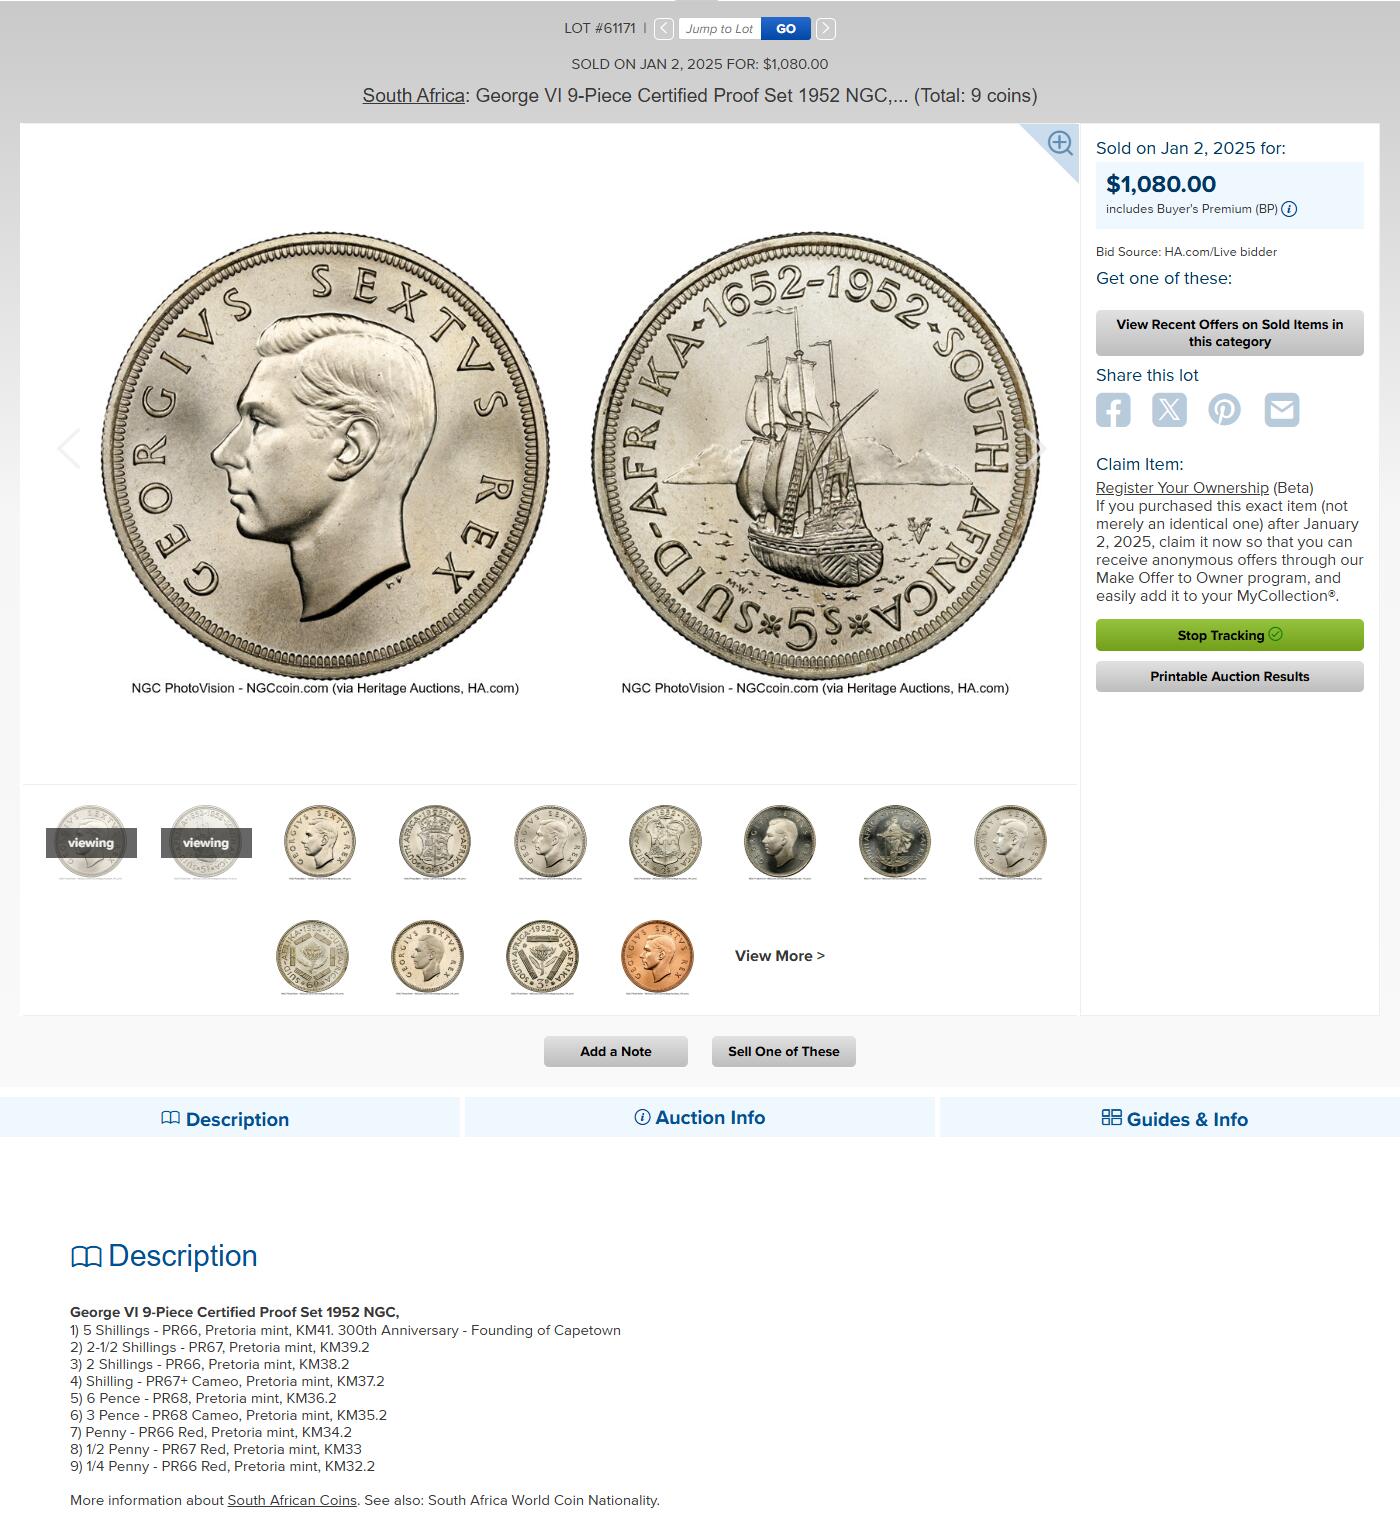Click the GO button
The image size is (1400, 1524).
pyautogui.click(x=786, y=29)
